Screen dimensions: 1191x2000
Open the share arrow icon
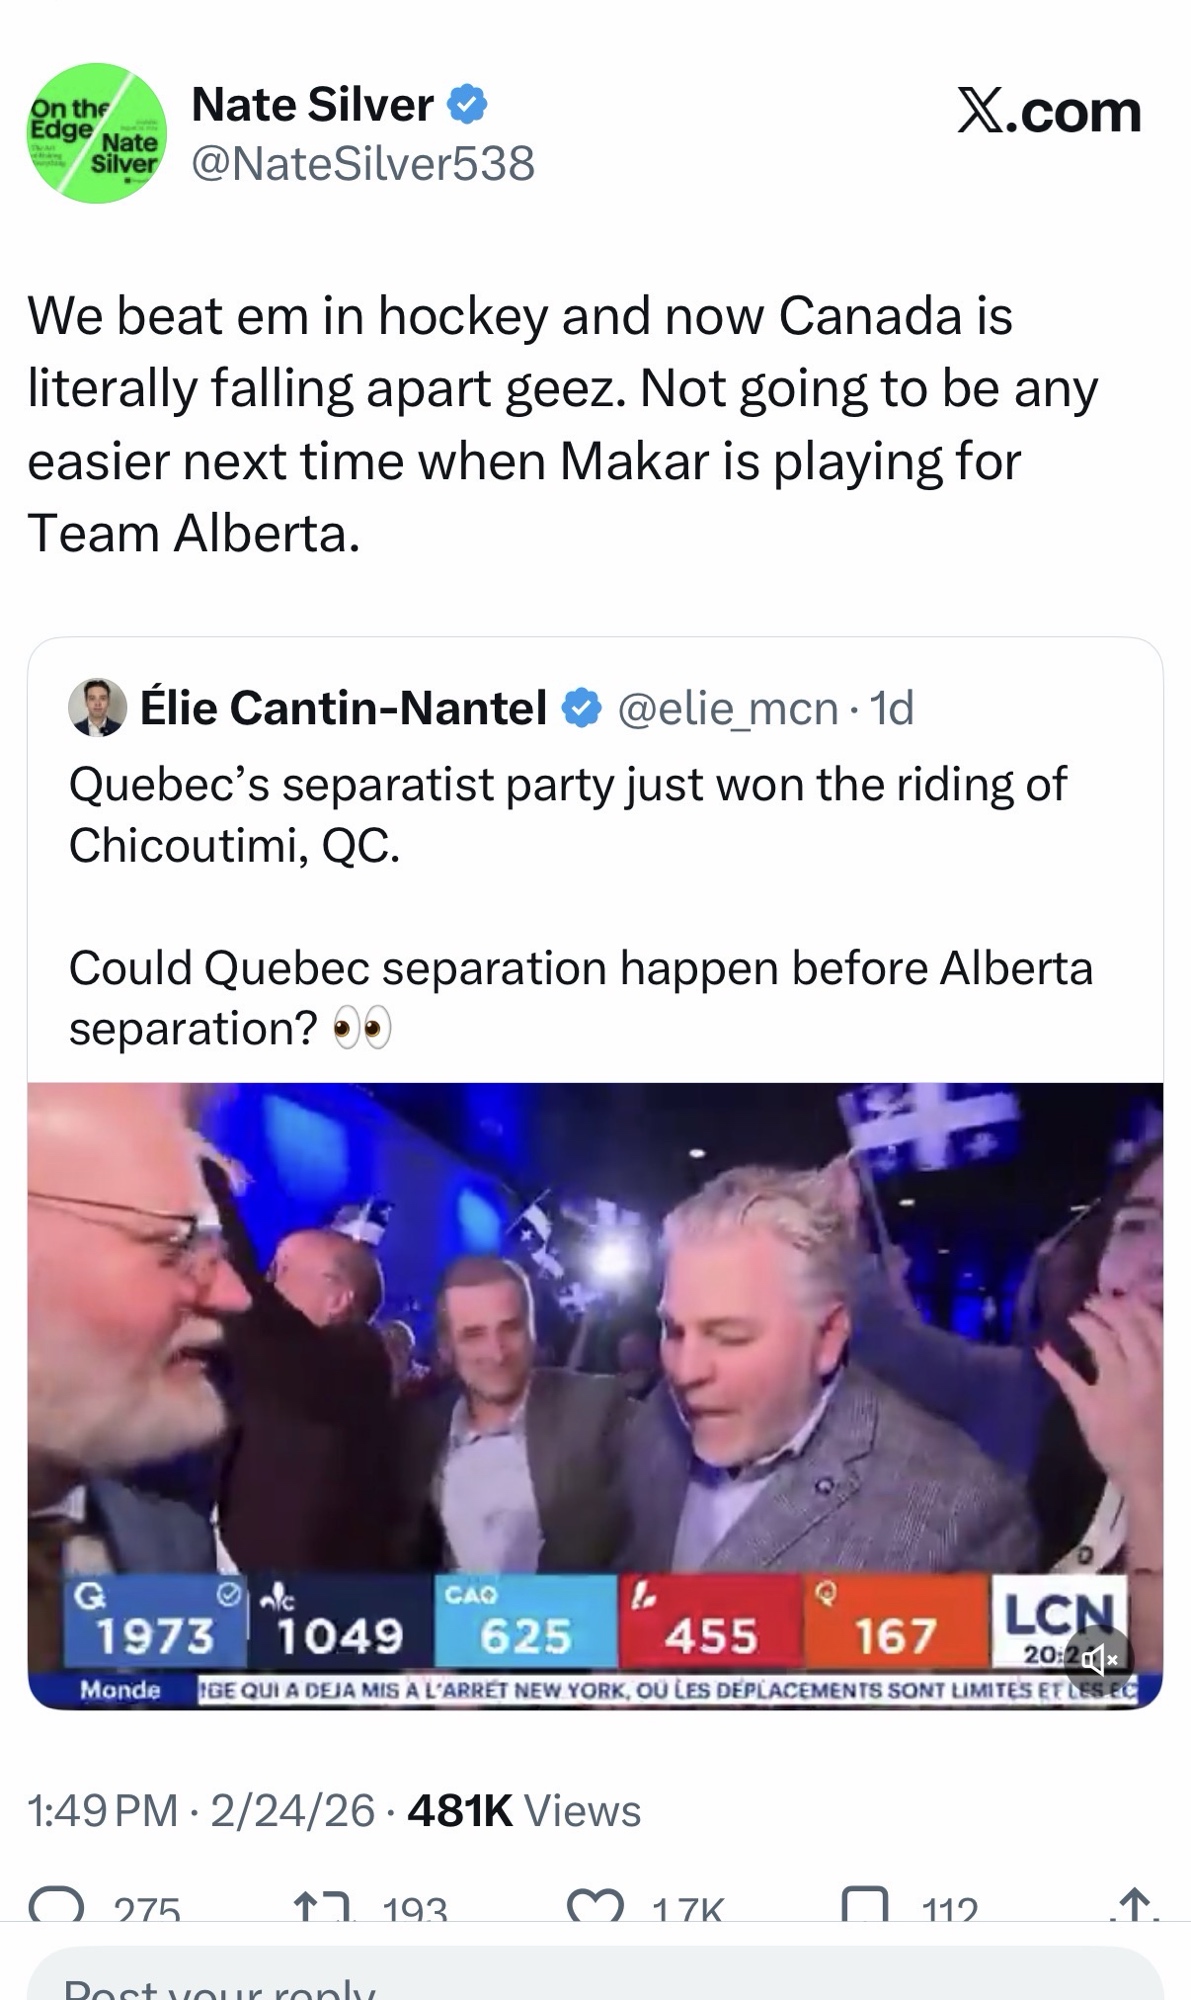(x=1135, y=1905)
